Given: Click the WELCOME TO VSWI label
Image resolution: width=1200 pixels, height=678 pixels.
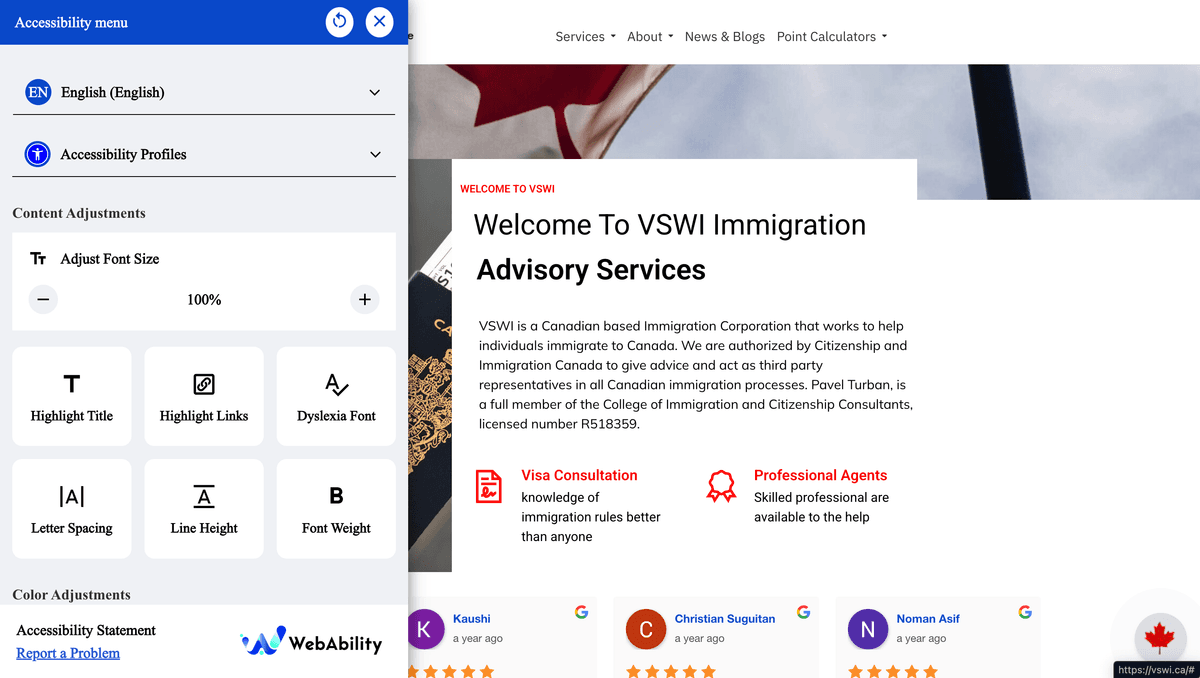Looking at the screenshot, I should tap(507, 189).
